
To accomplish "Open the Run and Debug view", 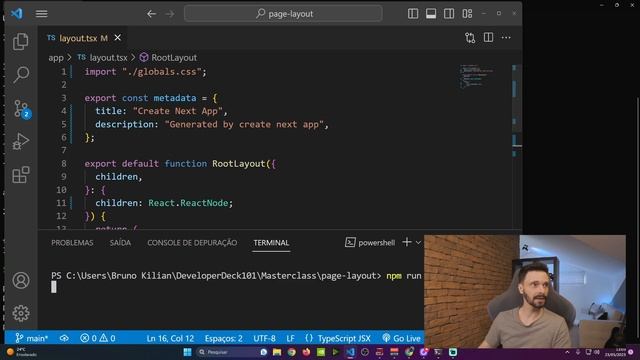I will (x=20, y=142).
